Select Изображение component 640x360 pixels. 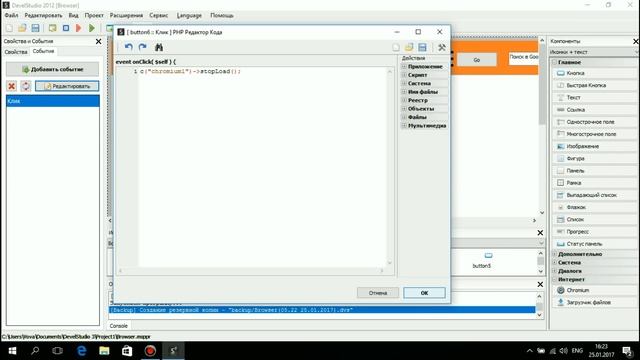tap(594, 146)
